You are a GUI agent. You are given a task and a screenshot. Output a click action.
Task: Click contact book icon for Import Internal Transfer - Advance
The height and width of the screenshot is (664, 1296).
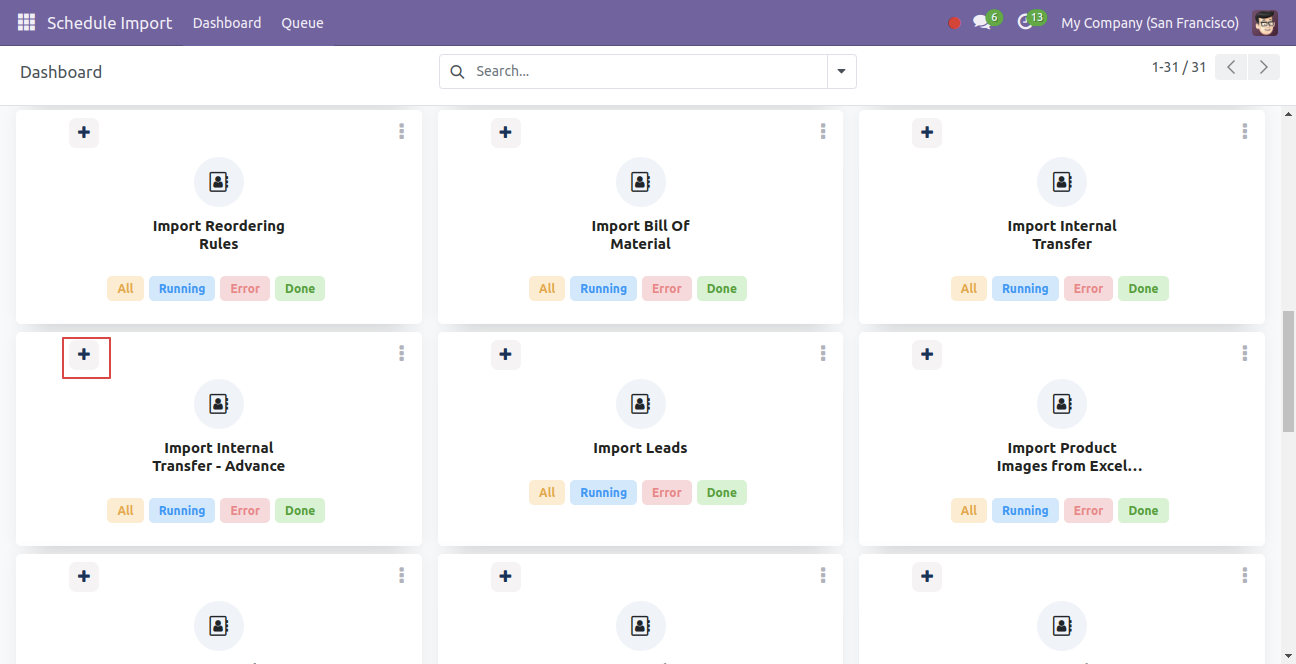pos(219,404)
